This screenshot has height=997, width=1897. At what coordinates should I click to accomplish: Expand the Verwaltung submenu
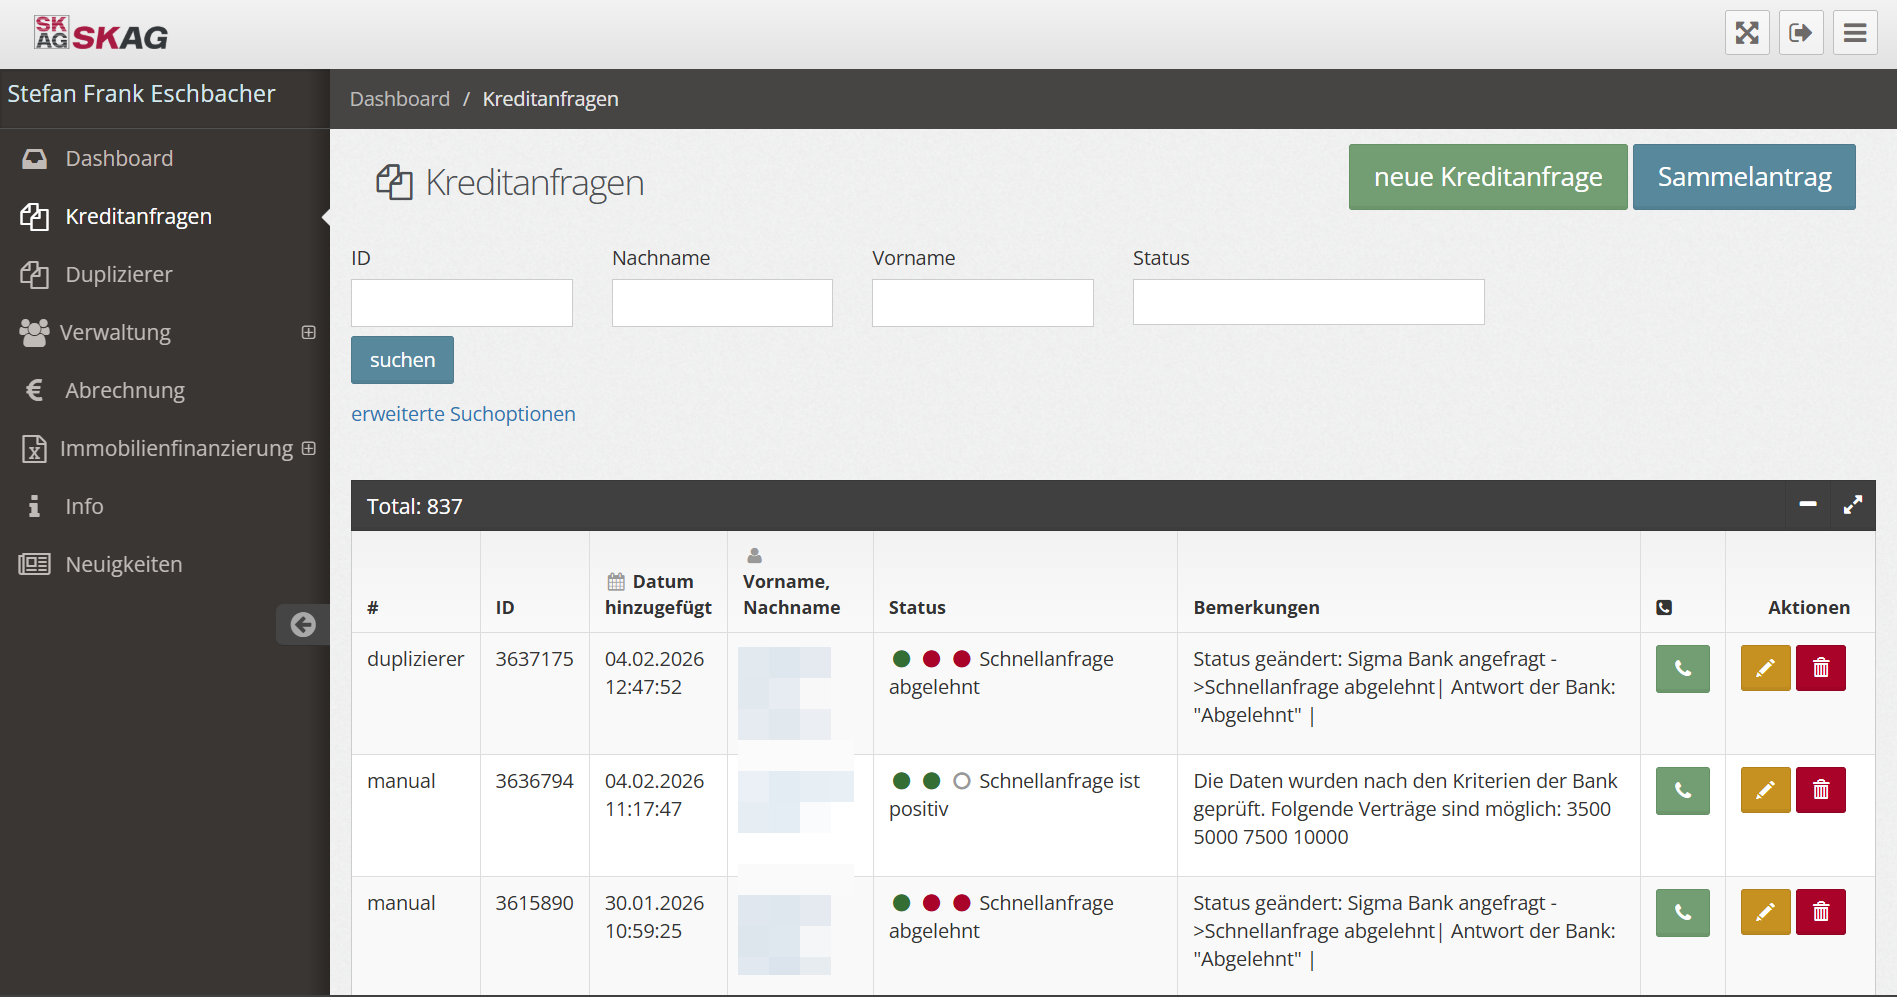tap(309, 332)
